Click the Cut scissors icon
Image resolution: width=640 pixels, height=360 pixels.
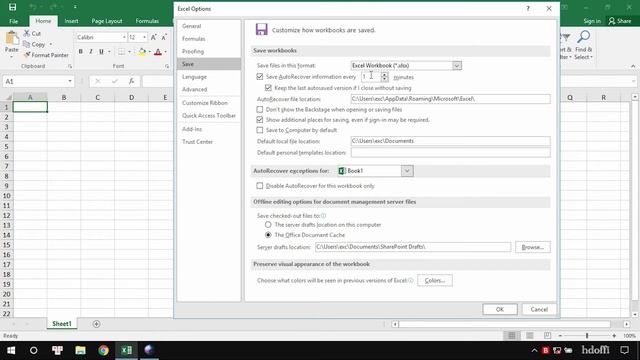coord(27,33)
